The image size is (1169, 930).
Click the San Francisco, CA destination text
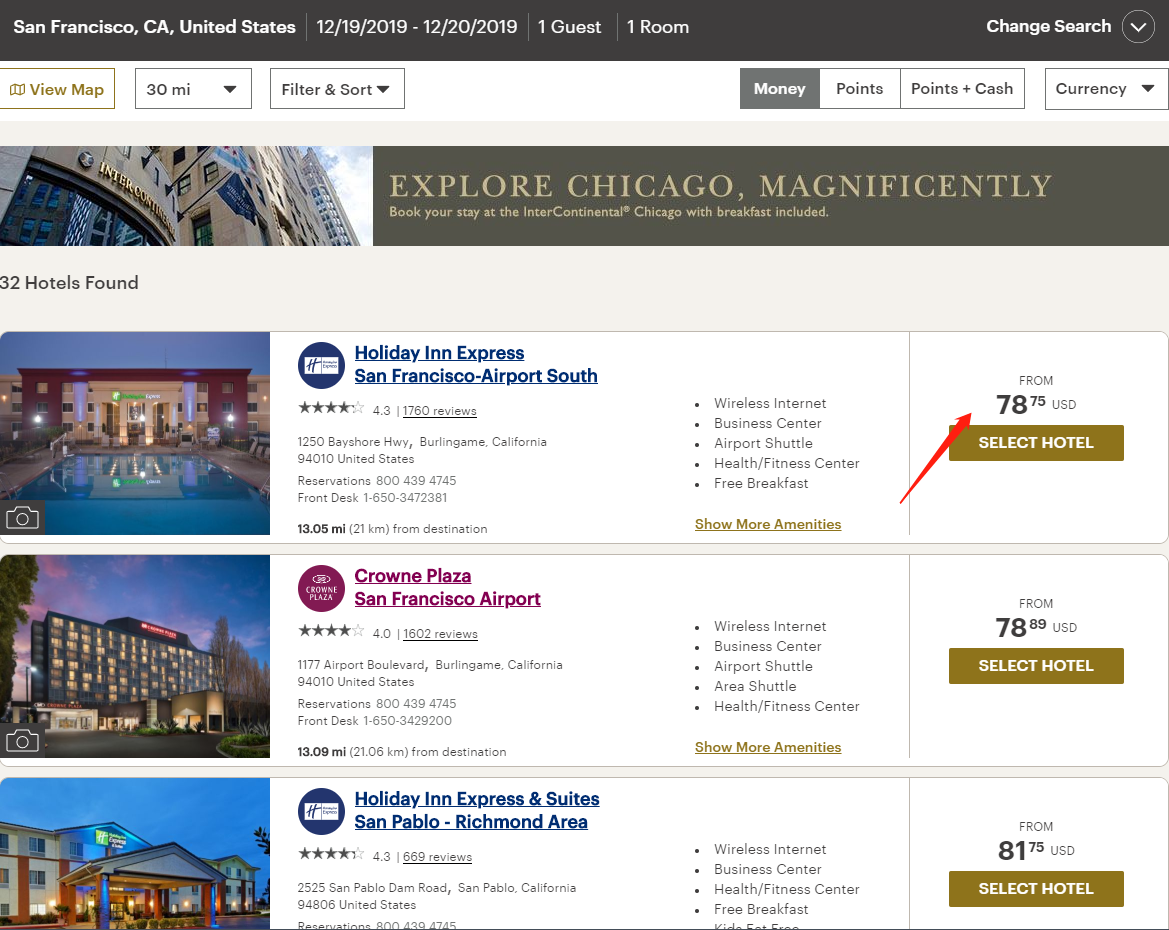pos(154,27)
